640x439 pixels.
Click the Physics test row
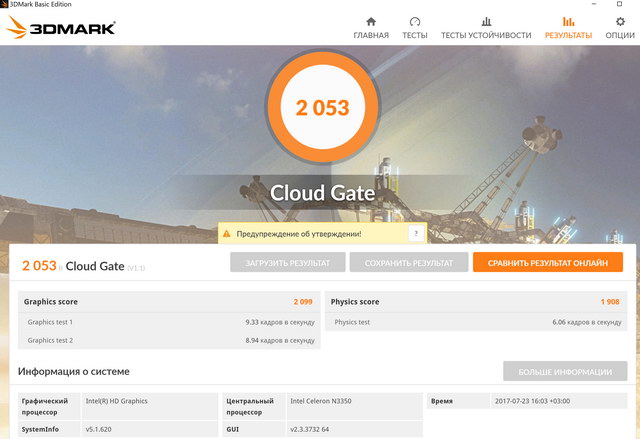point(476,322)
